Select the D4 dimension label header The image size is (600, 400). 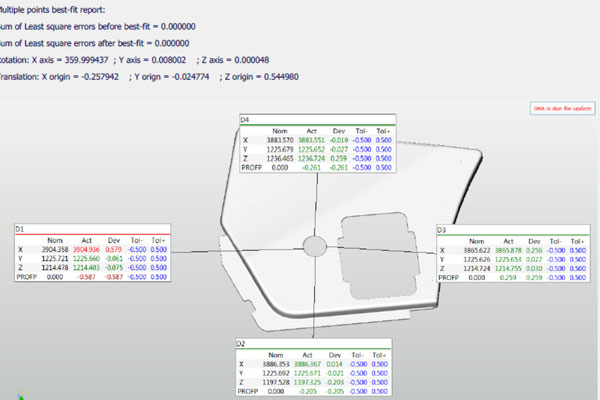pyautogui.click(x=245, y=119)
